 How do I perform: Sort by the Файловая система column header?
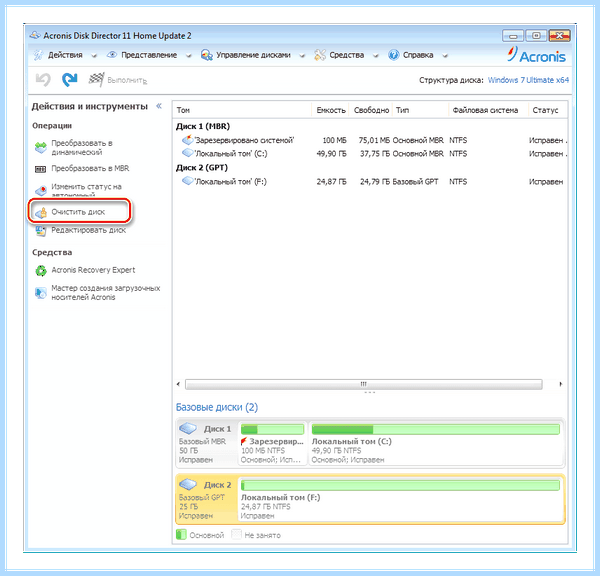click(488, 110)
